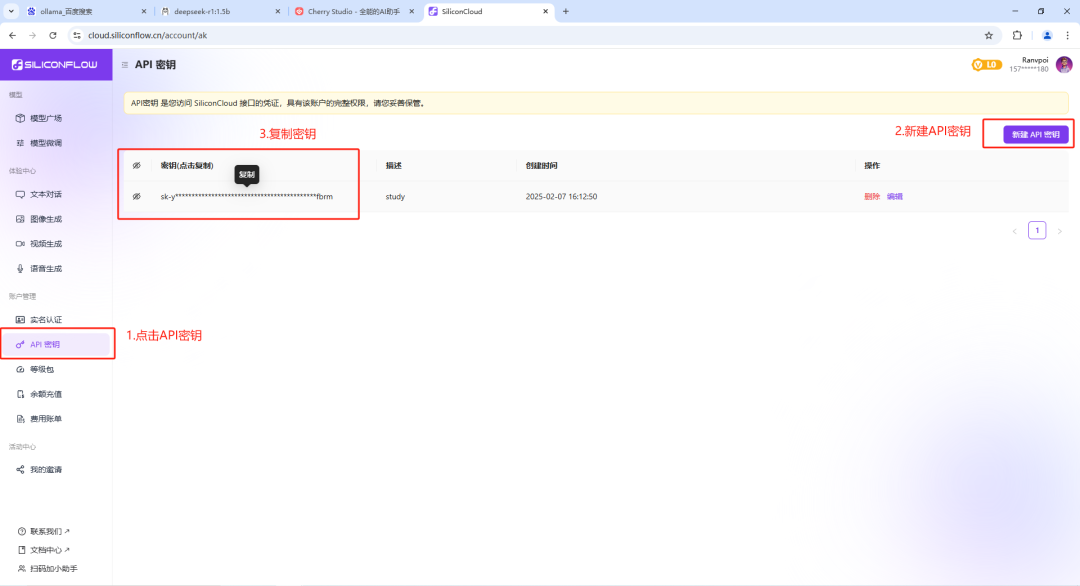Image resolution: width=1080 pixels, height=586 pixels.
Task: Go to previous page arrow in pagination
Action: (x=1015, y=231)
